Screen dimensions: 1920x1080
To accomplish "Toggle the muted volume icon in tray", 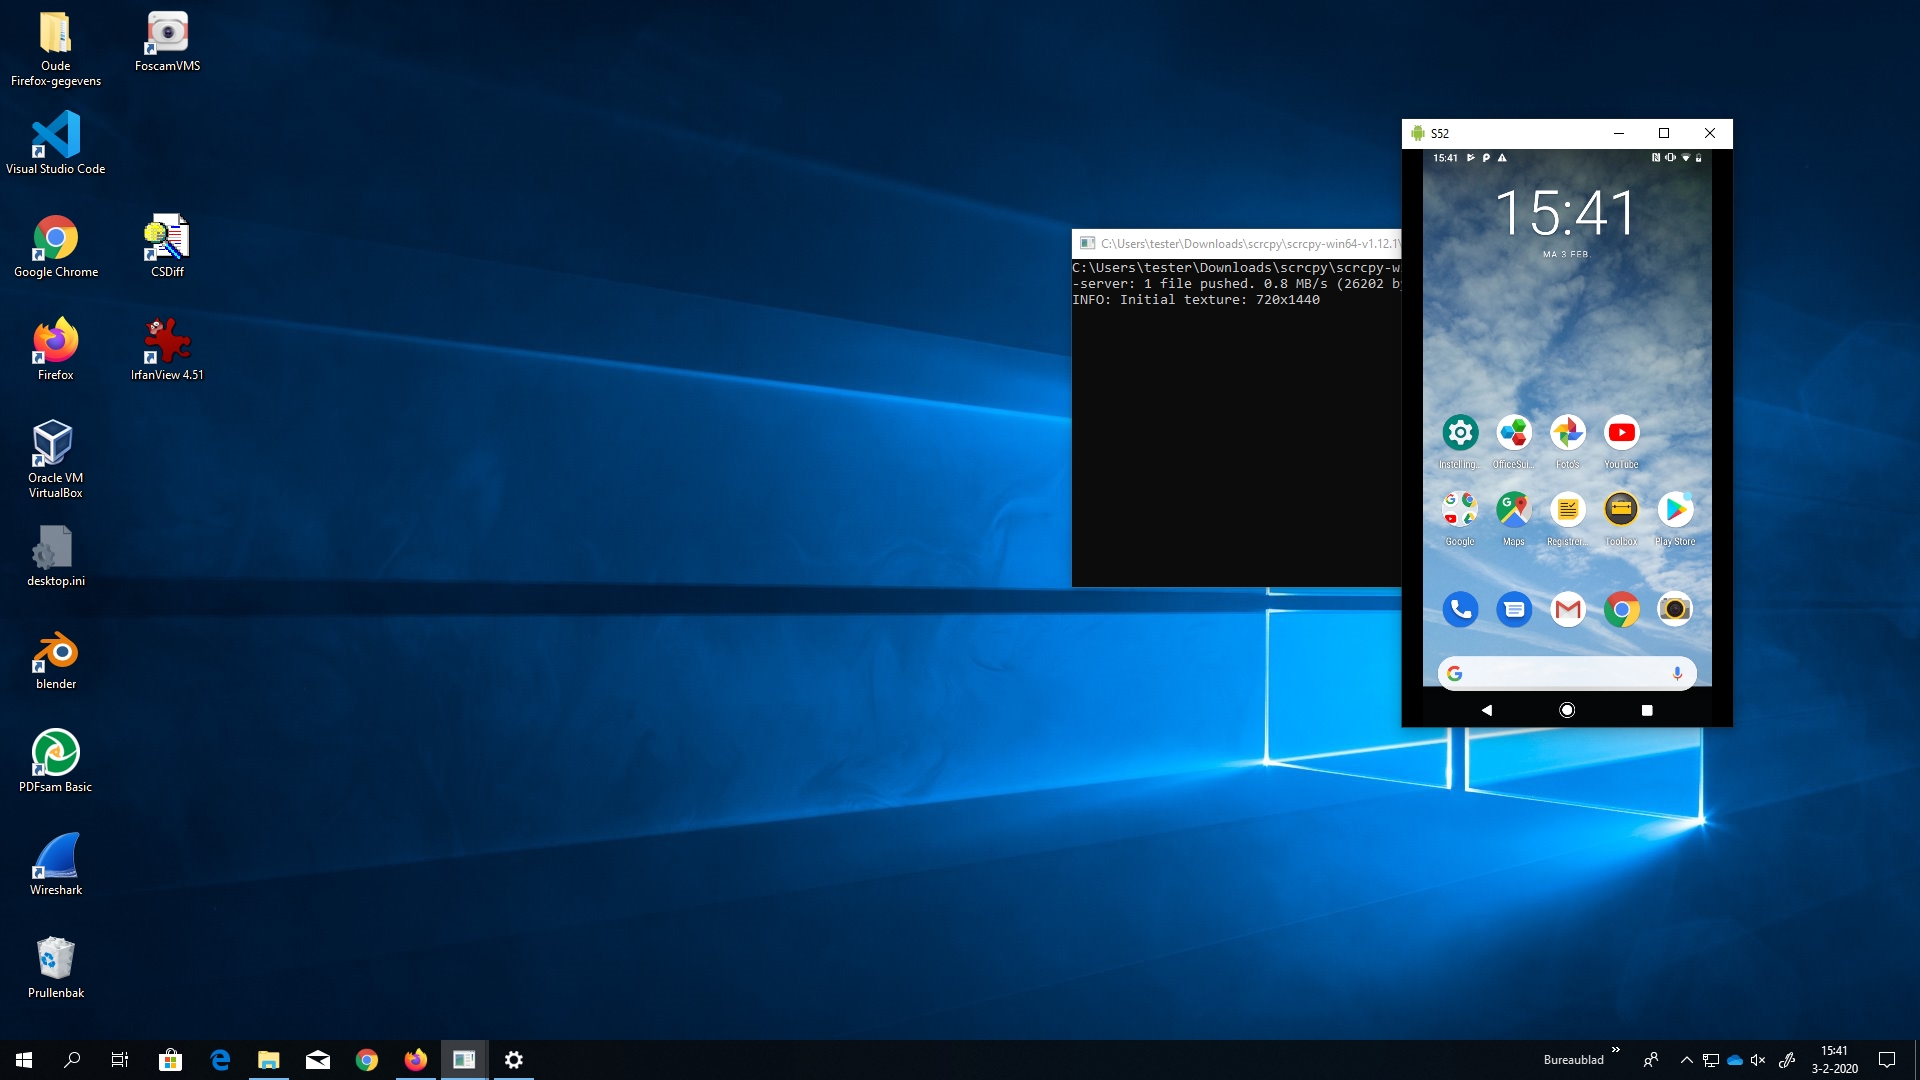I will coord(1758,1060).
